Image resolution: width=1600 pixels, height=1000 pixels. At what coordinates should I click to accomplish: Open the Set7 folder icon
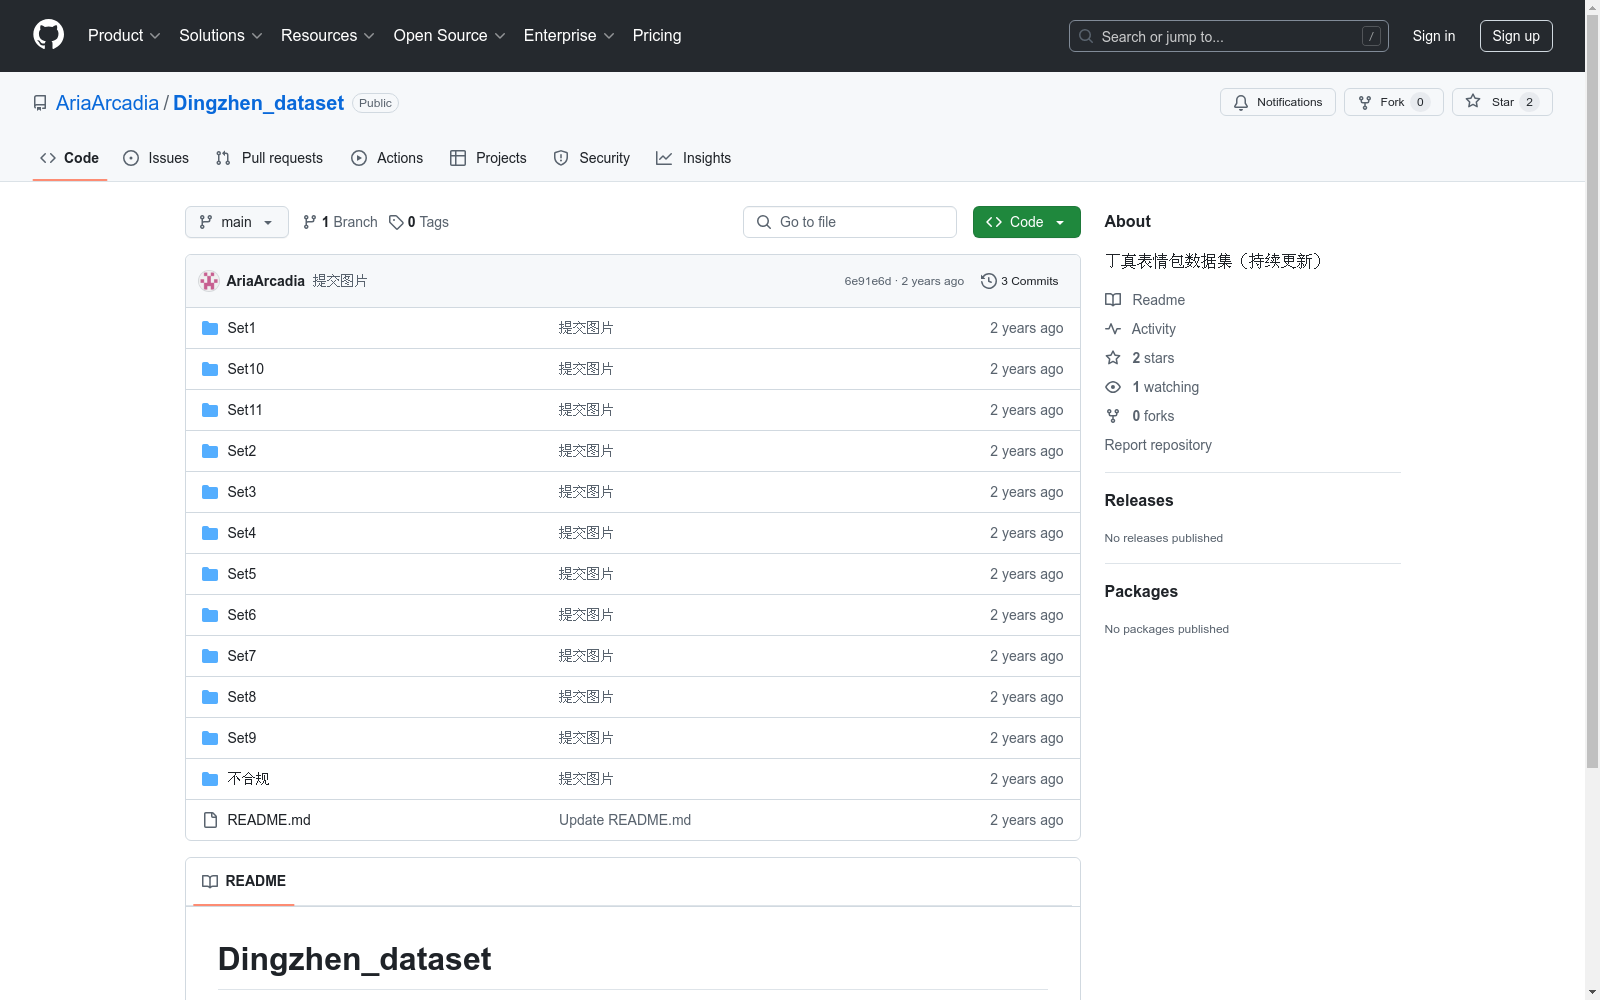pos(210,656)
